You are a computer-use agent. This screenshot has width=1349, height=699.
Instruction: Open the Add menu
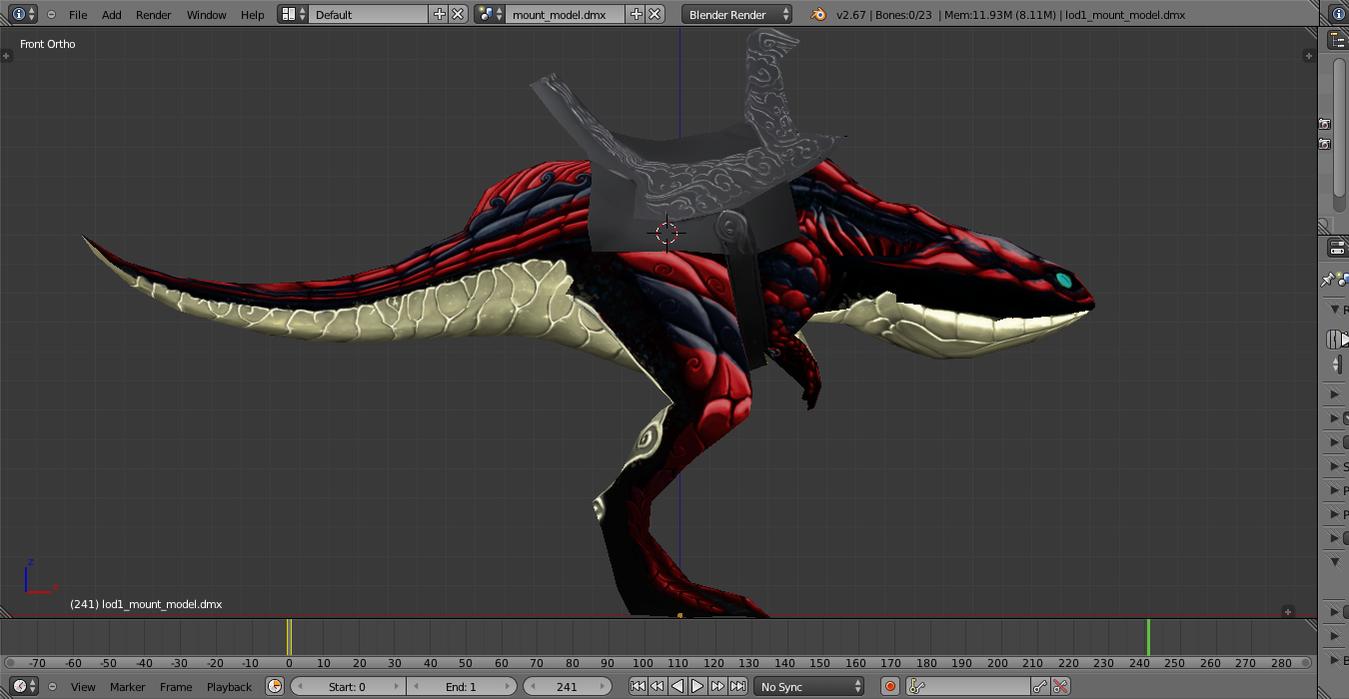112,15
